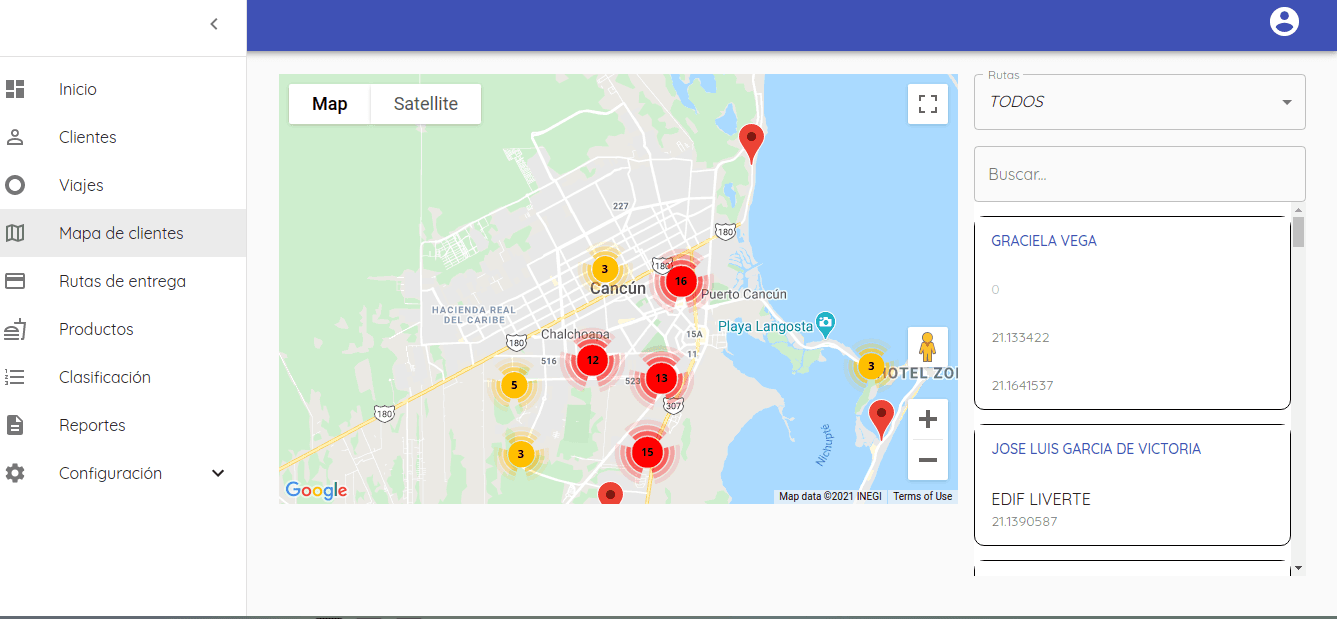The height and width of the screenshot is (619, 1337).
Task: Select the GRACIELA VEGA client card
Action: [1132, 312]
